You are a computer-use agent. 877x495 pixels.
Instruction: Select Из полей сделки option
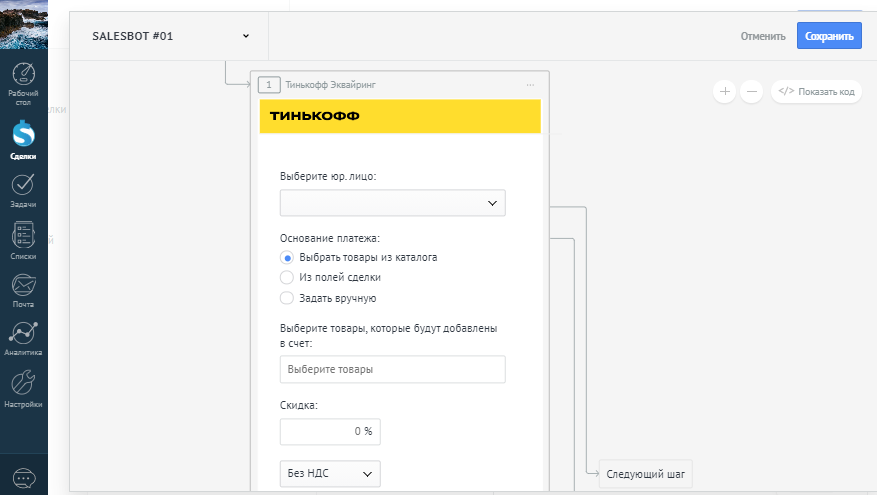coord(331,277)
